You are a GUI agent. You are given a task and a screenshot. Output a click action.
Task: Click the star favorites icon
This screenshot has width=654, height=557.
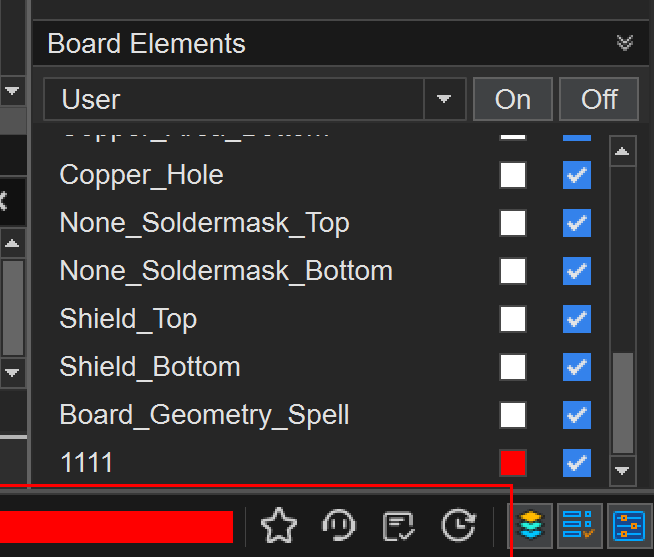coord(279,525)
